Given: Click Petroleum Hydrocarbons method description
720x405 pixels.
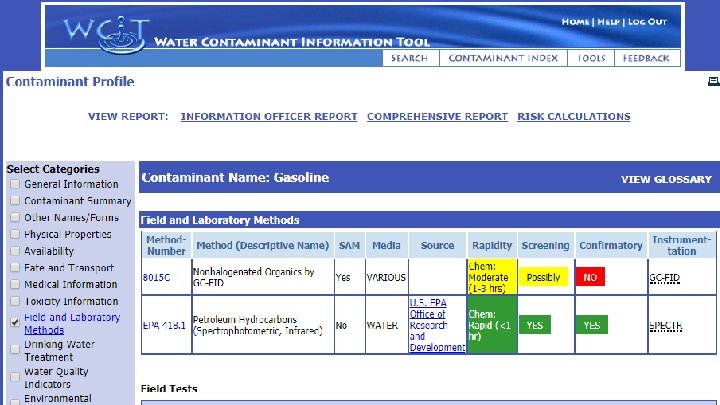Looking at the screenshot, I should pyautogui.click(x=258, y=325).
